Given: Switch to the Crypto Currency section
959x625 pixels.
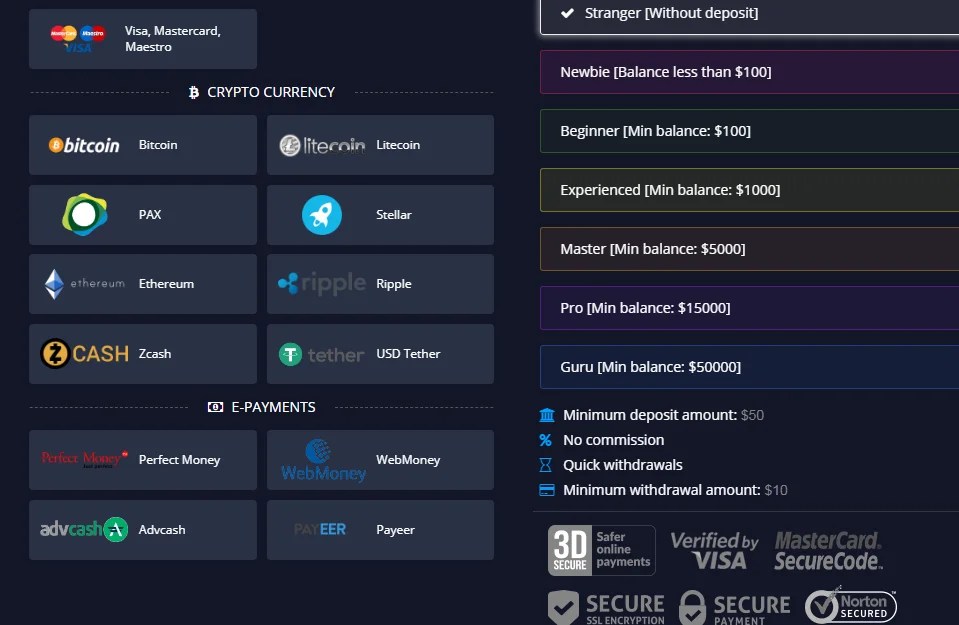Looking at the screenshot, I should pyautogui.click(x=261, y=92).
